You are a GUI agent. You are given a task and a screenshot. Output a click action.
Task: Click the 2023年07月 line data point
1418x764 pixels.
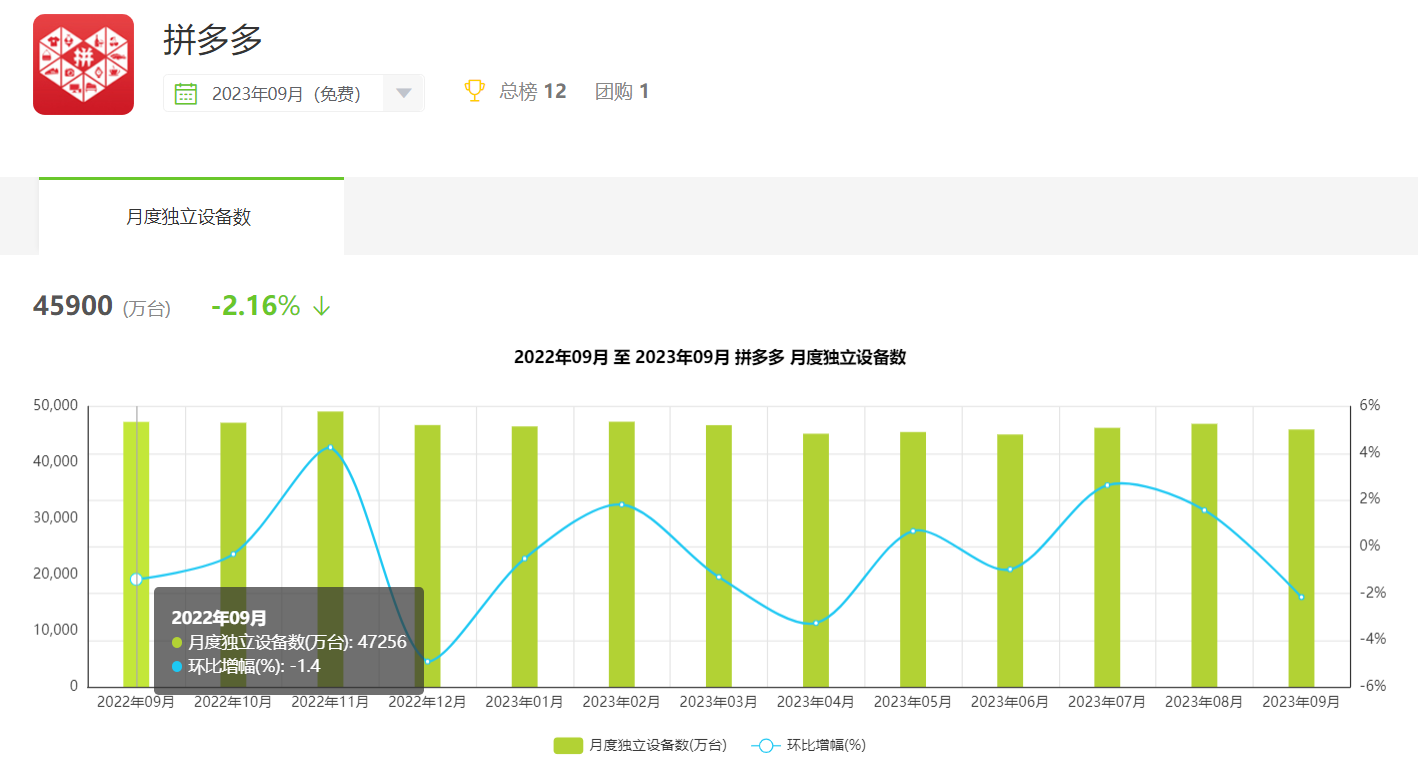coord(1107,485)
